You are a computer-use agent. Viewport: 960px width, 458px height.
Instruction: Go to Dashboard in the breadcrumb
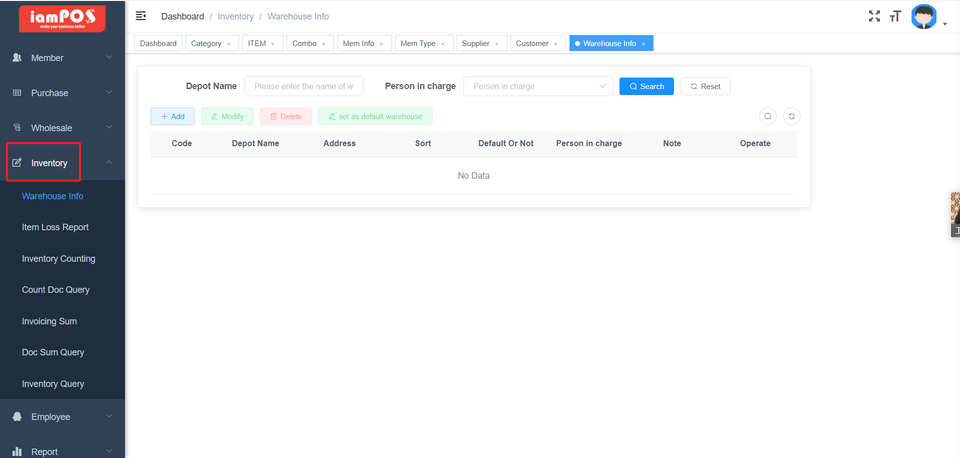pos(182,17)
